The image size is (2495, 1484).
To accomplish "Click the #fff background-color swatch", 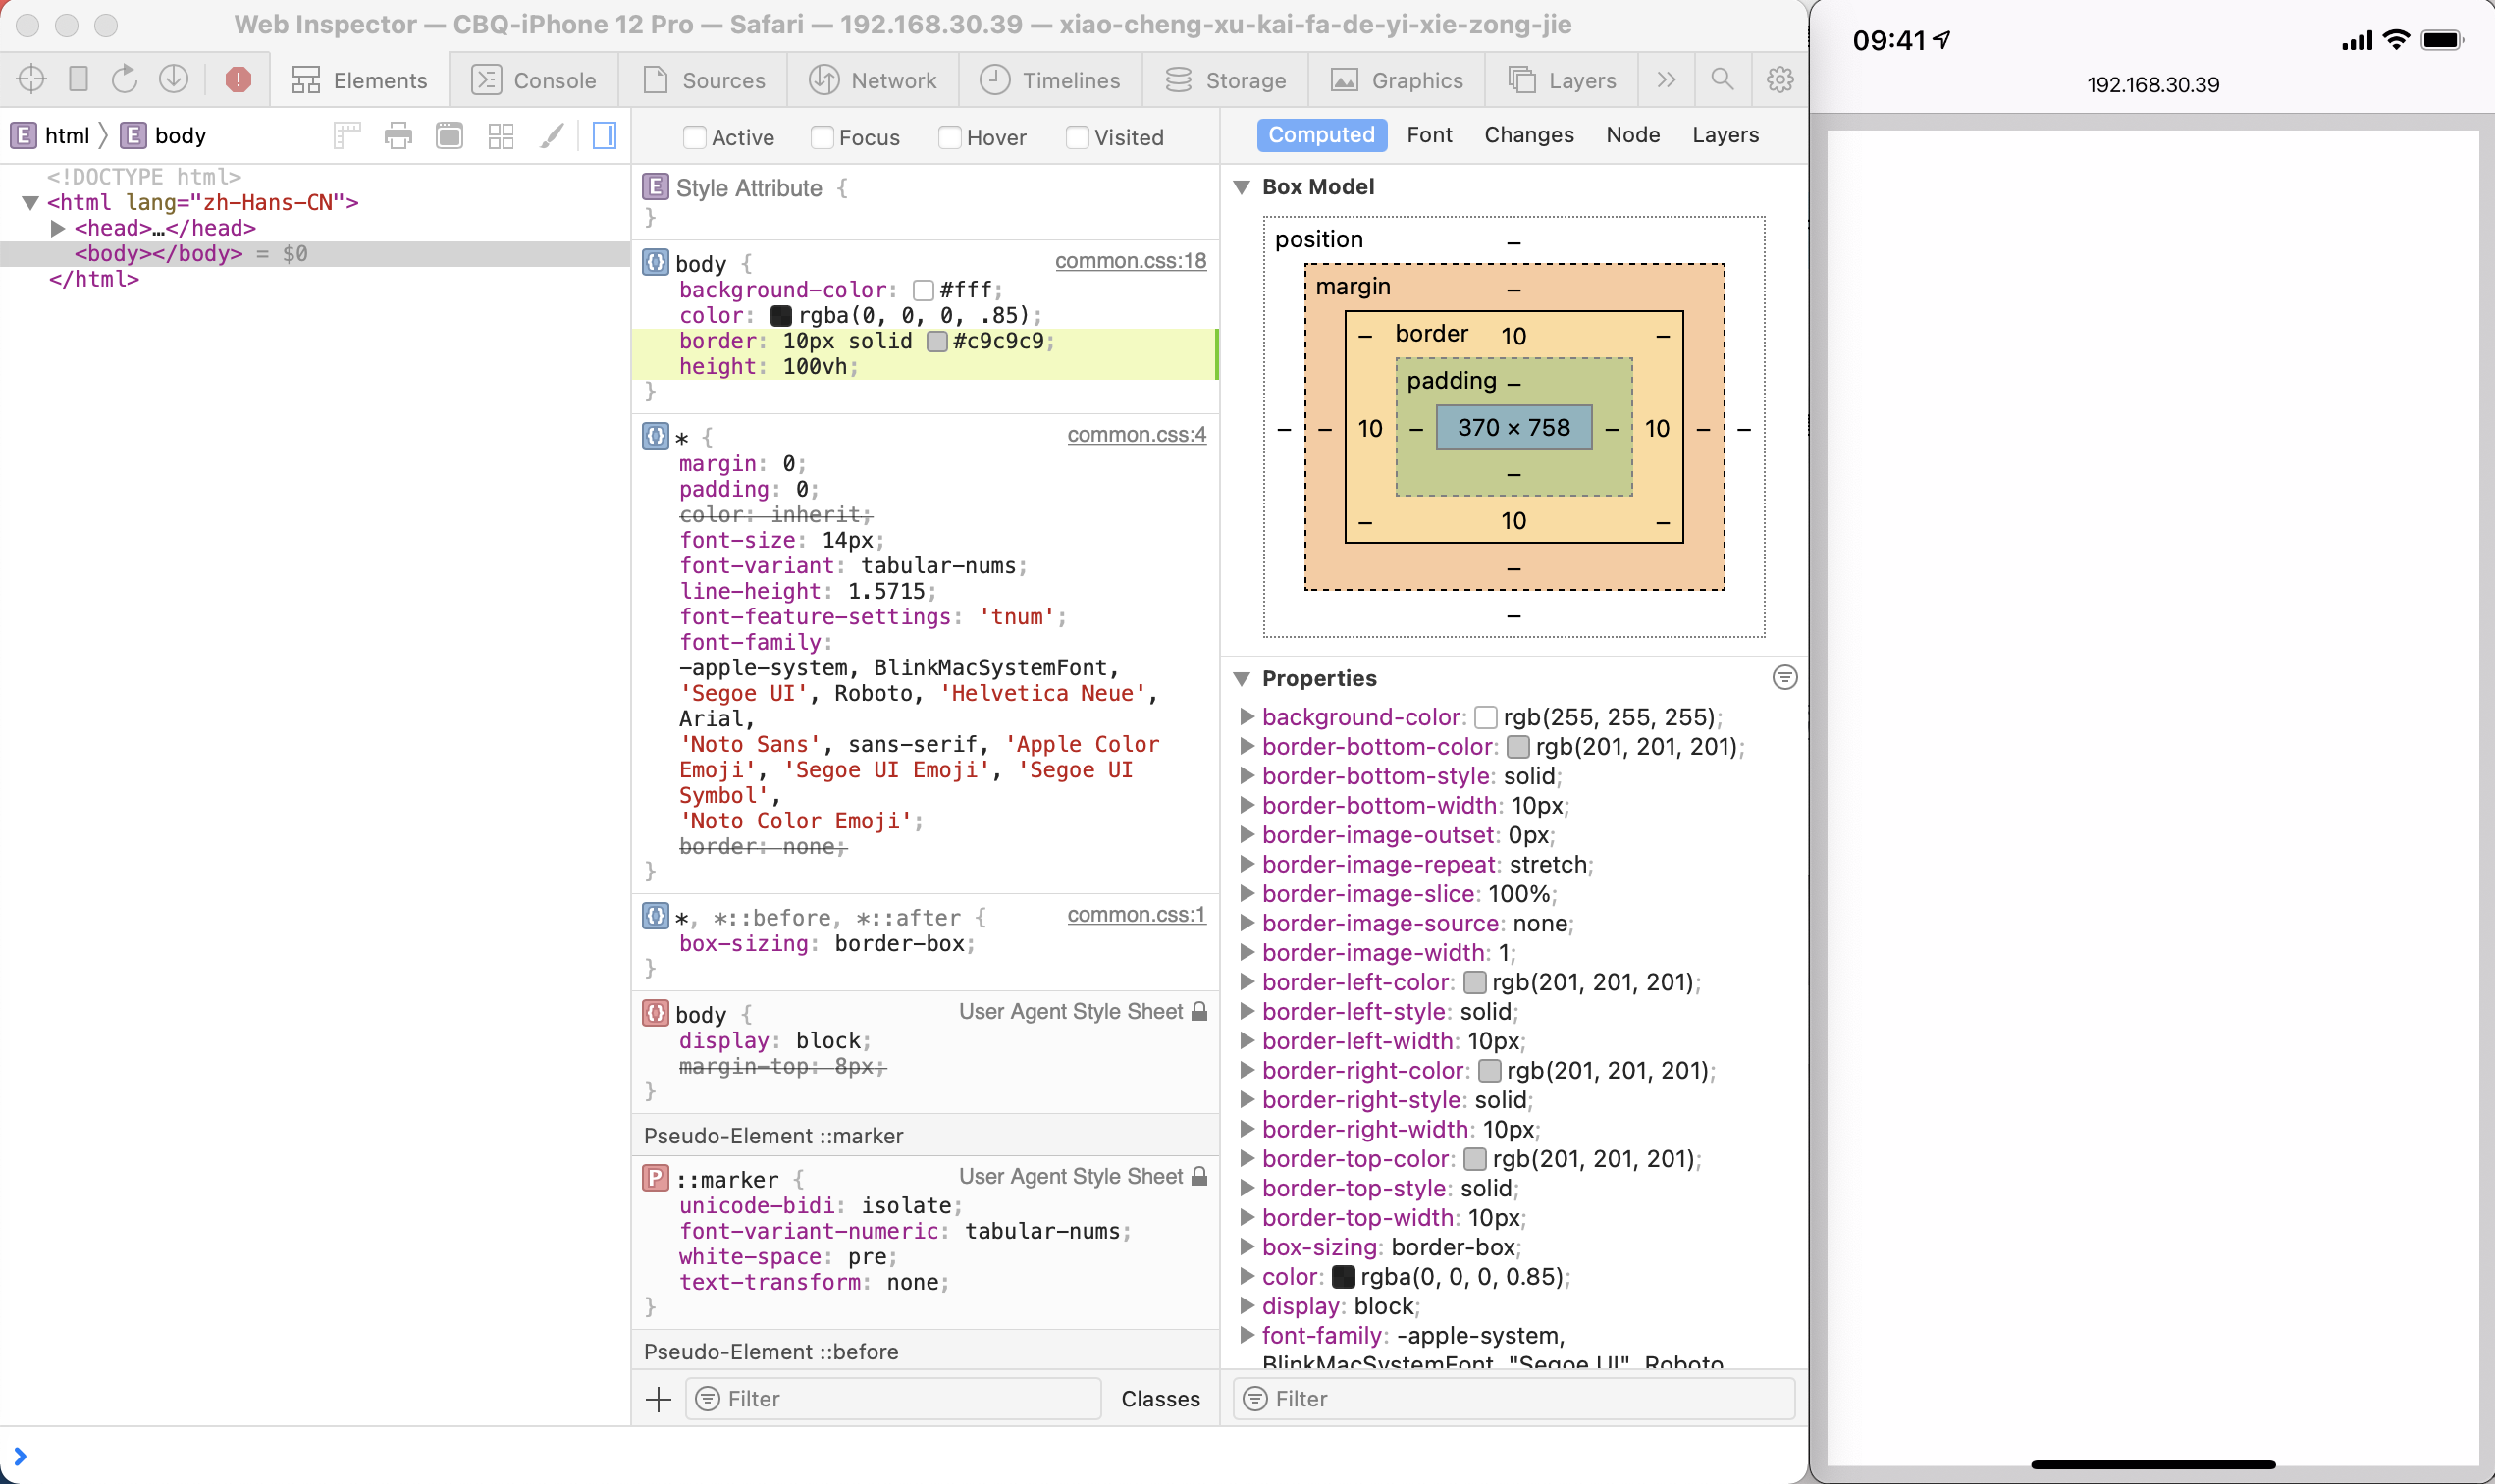I will [923, 290].
